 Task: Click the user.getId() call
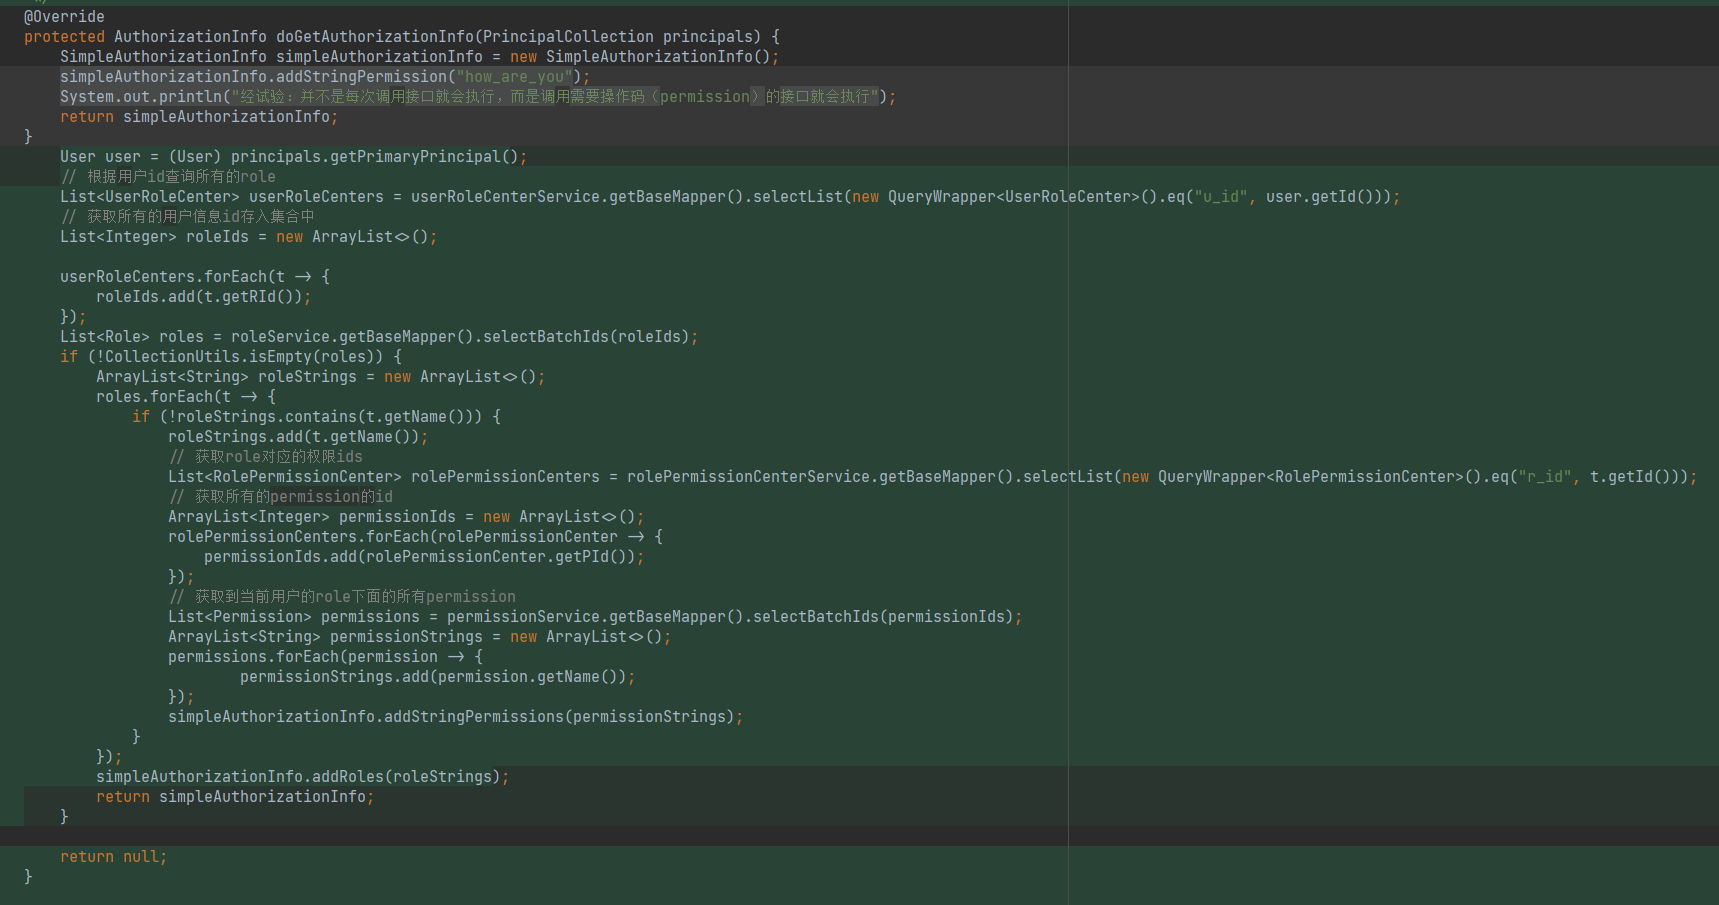[1320, 197]
